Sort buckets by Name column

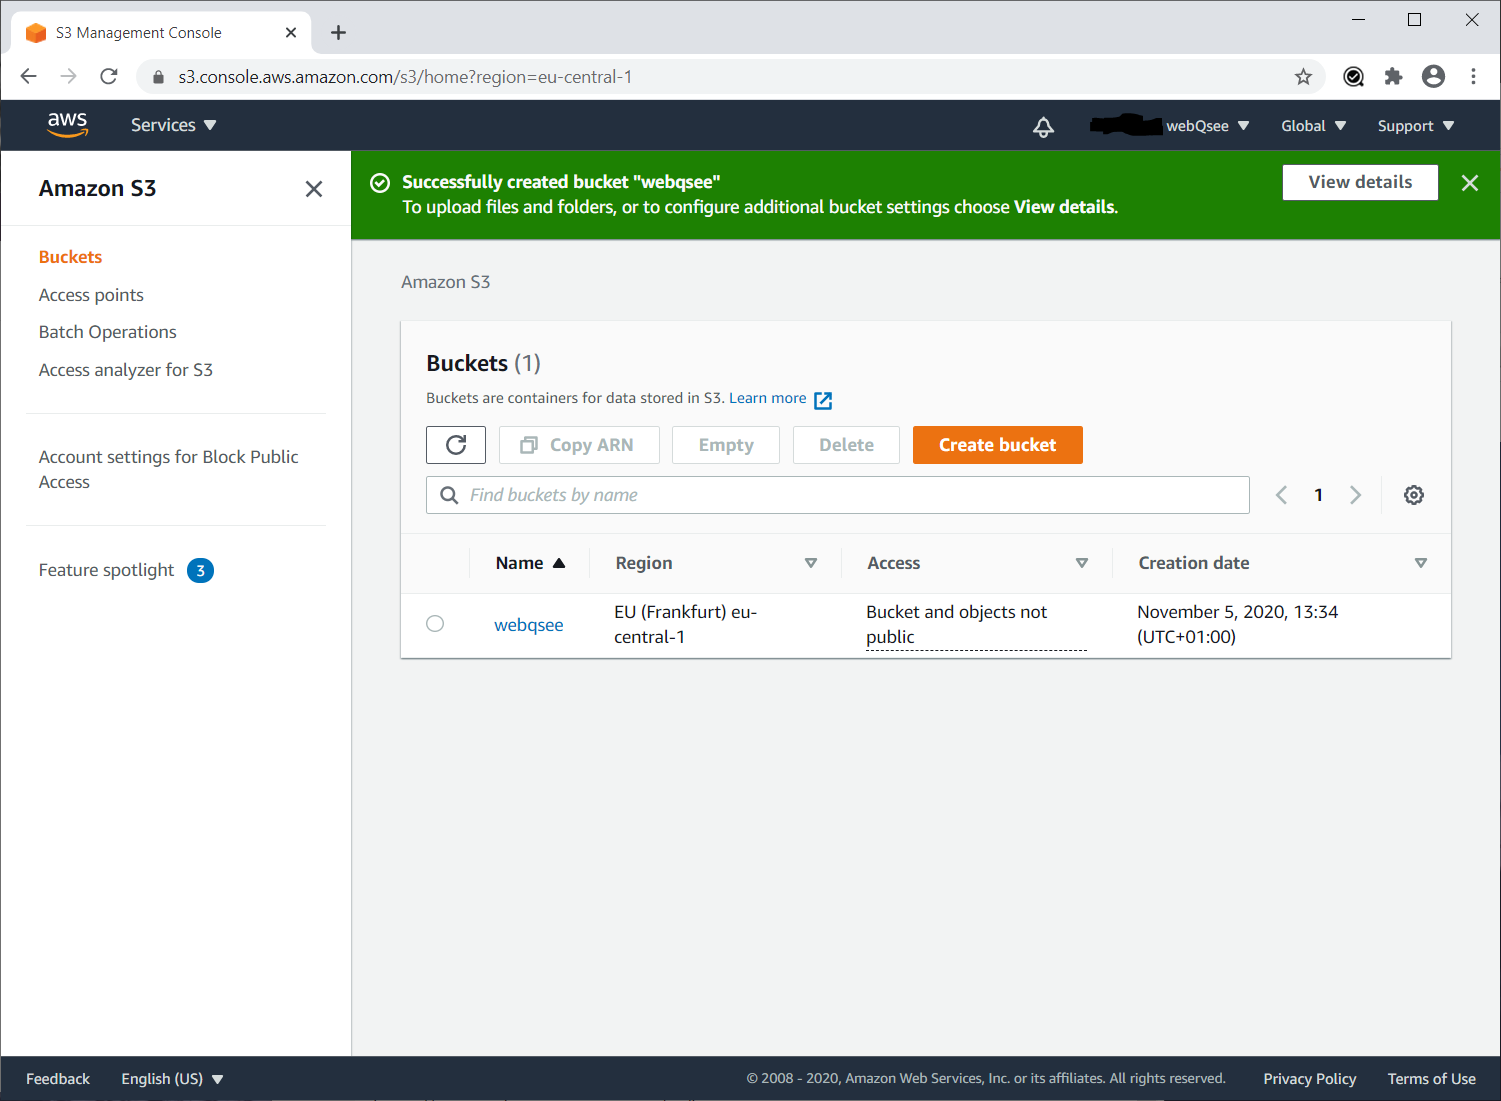click(x=530, y=563)
